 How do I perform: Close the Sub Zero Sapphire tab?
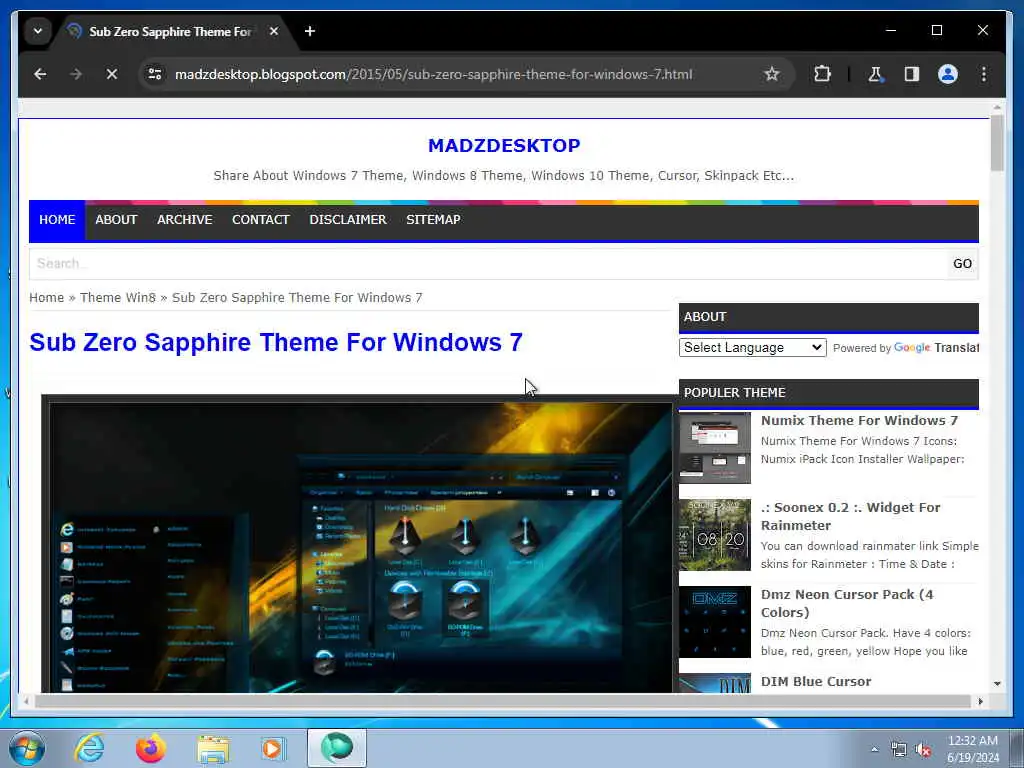pyautogui.click(x=274, y=31)
